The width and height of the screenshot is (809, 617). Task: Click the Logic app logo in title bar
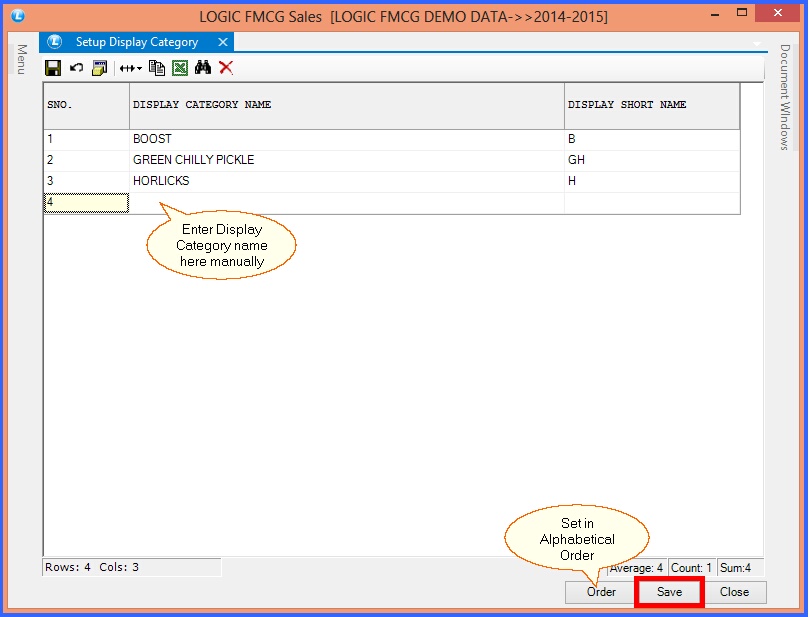(x=18, y=16)
